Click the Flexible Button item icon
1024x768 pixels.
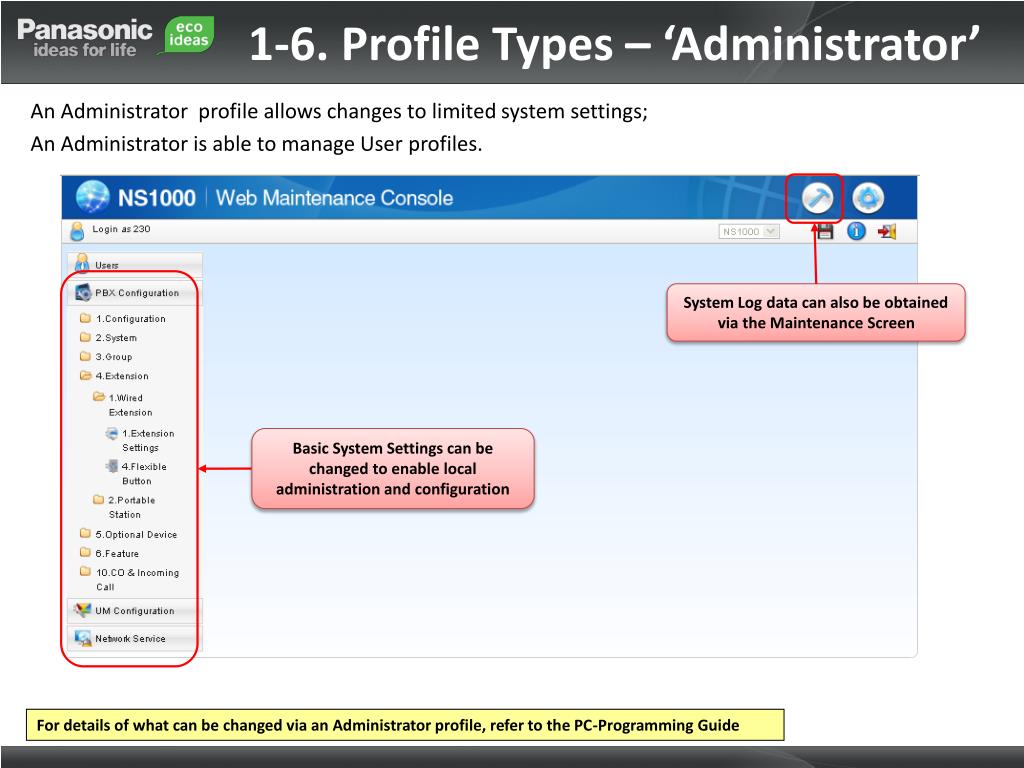click(x=112, y=466)
